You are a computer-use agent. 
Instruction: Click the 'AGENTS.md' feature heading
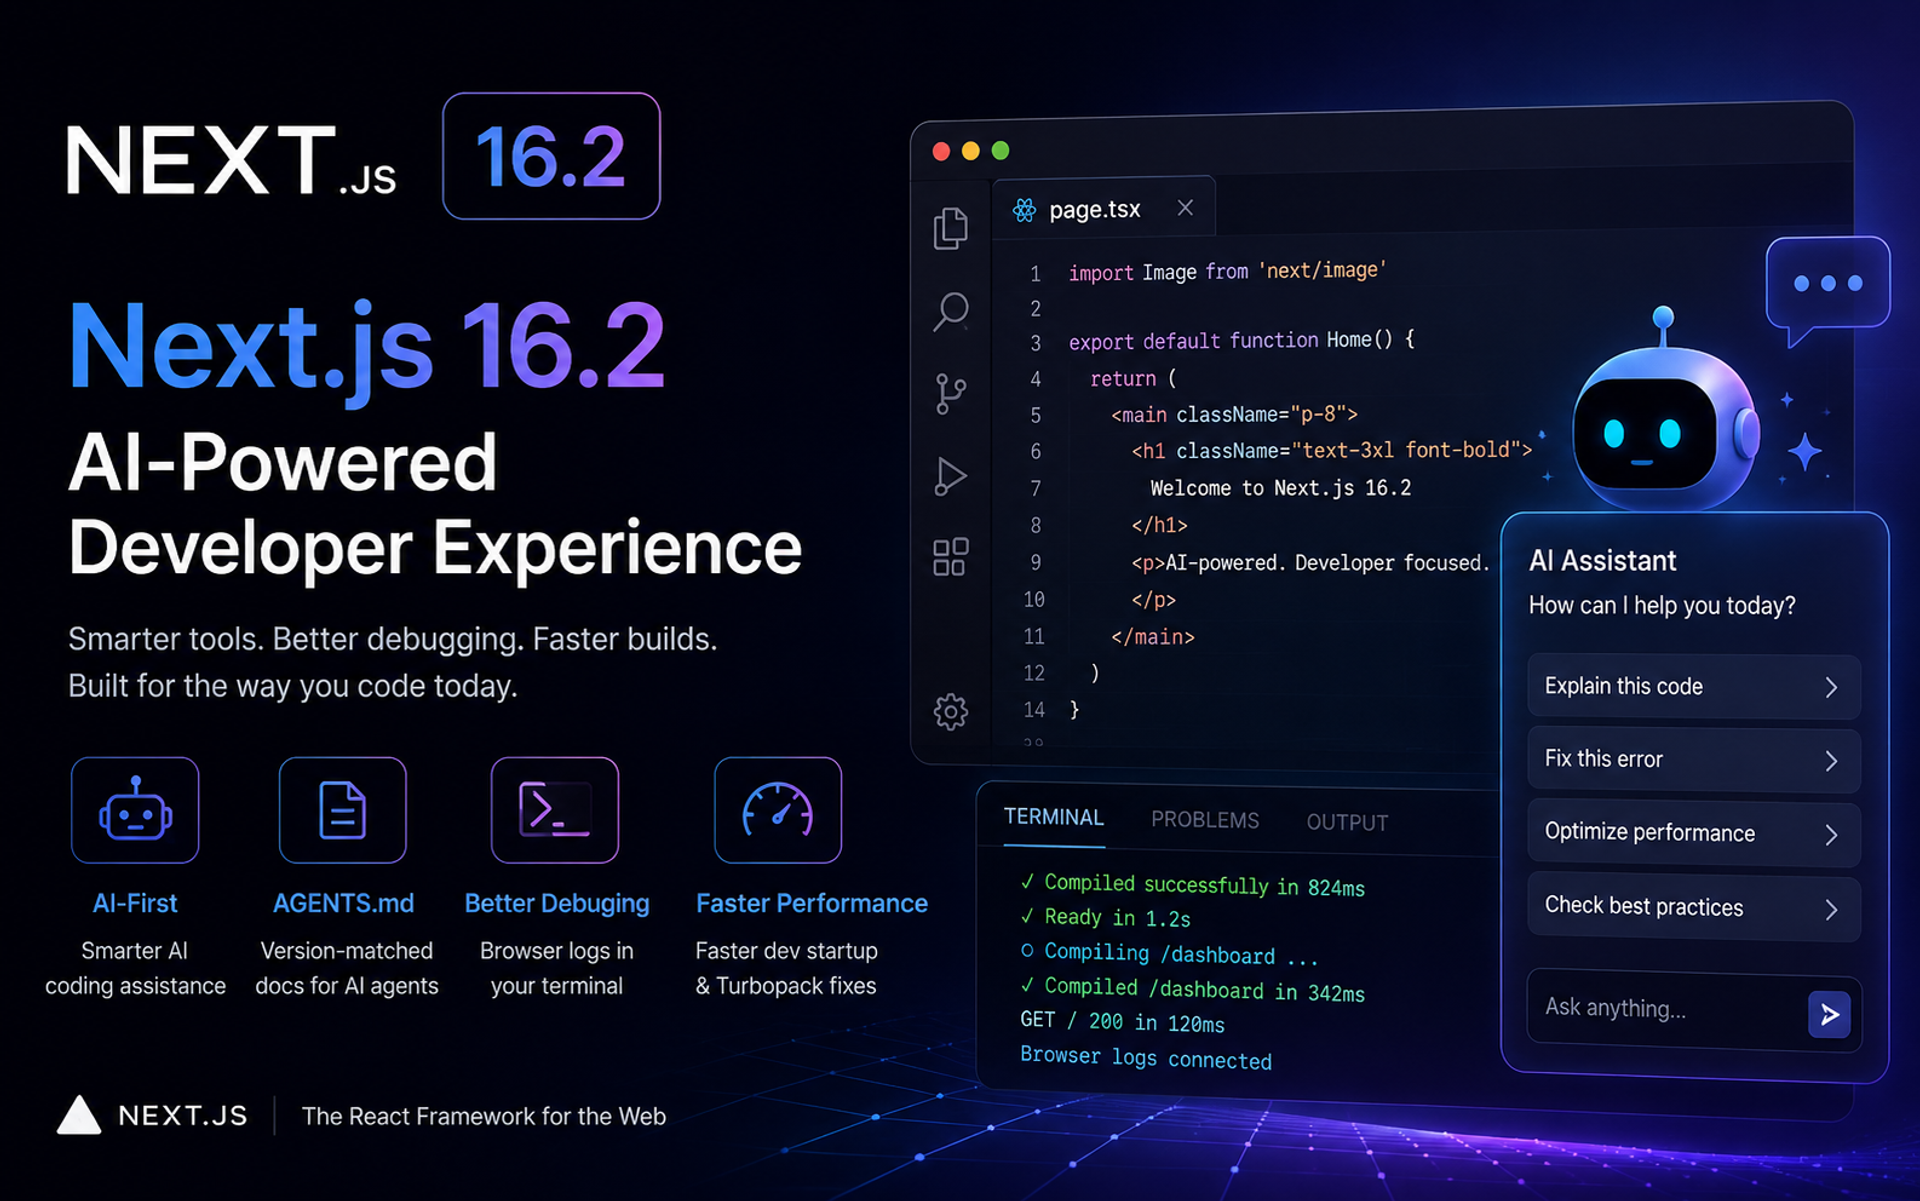[x=343, y=904]
